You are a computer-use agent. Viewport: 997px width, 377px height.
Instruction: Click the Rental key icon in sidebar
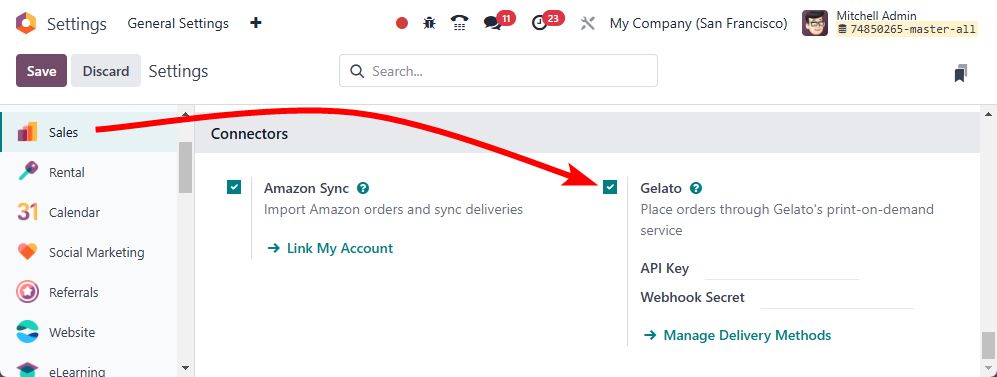pos(27,172)
